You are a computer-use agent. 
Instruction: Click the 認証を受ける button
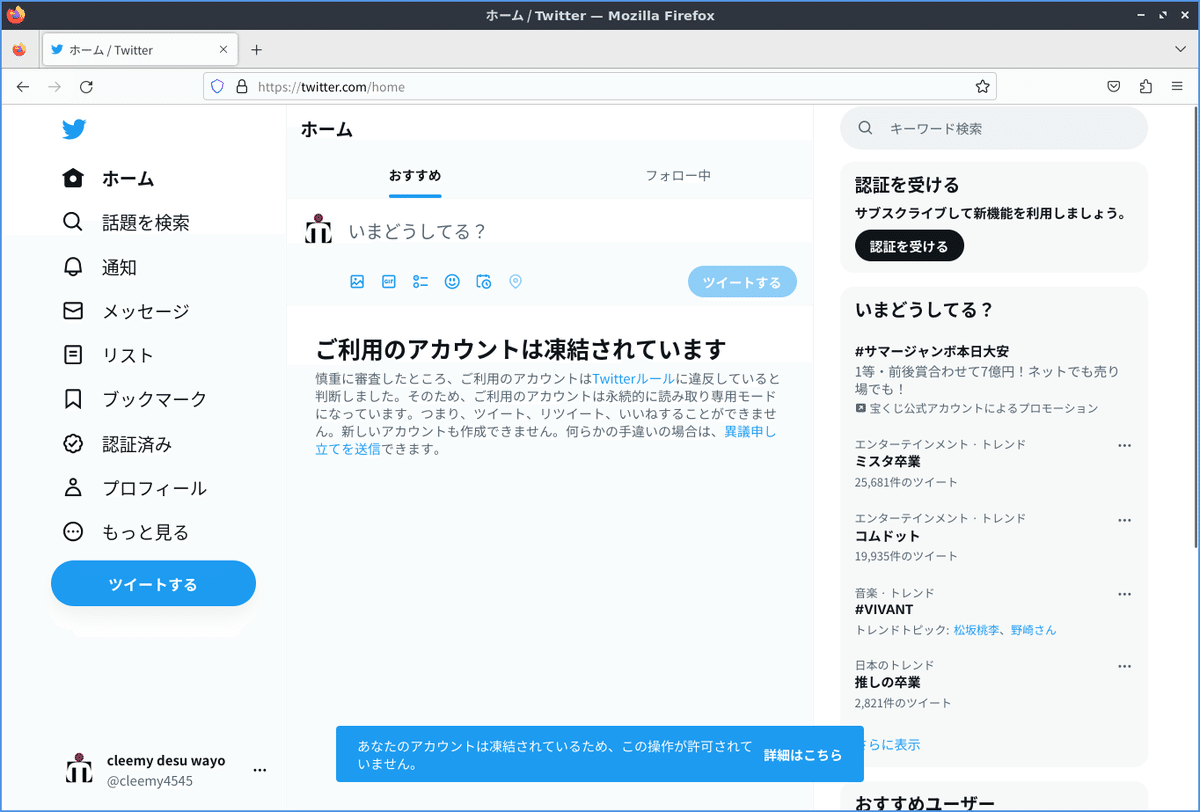click(908, 245)
